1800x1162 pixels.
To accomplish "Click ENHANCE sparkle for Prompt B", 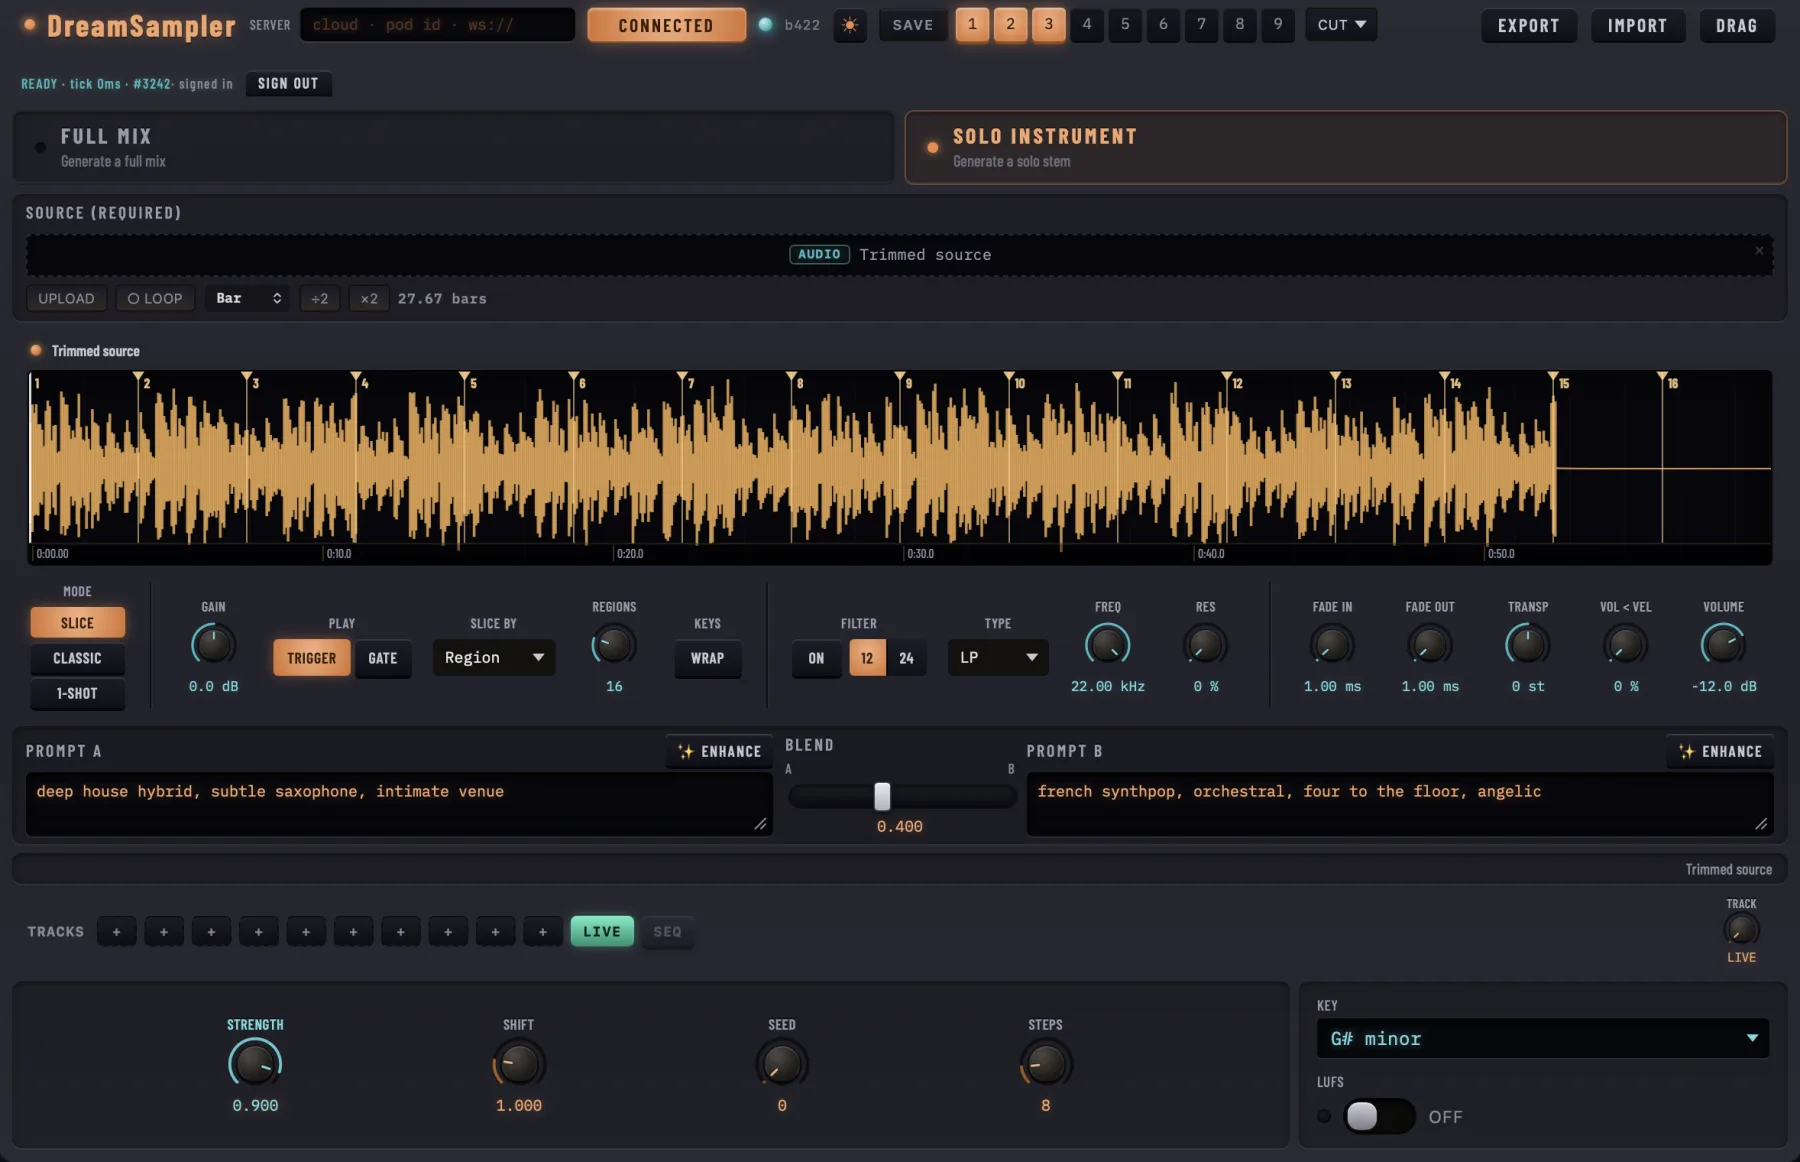I will (1720, 751).
